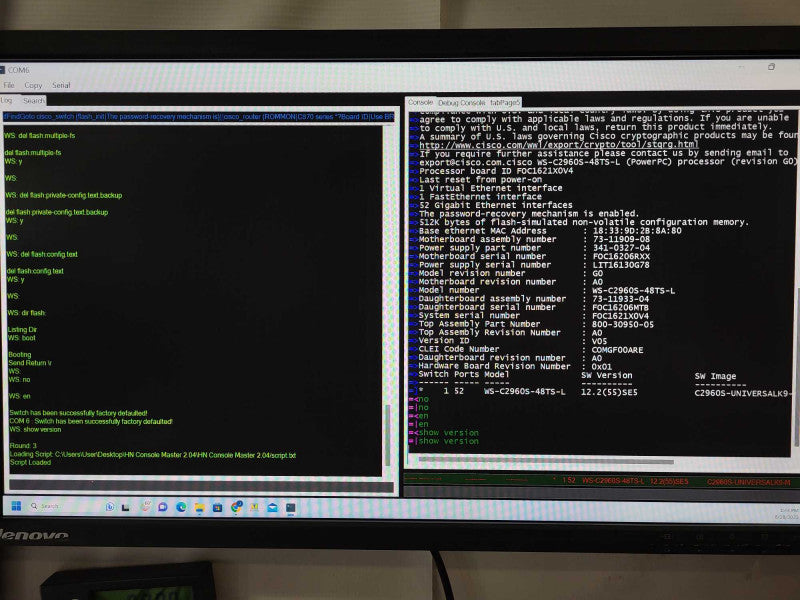Click Base ethernet MAC Address value
800x600 pixels.
click(x=637, y=231)
